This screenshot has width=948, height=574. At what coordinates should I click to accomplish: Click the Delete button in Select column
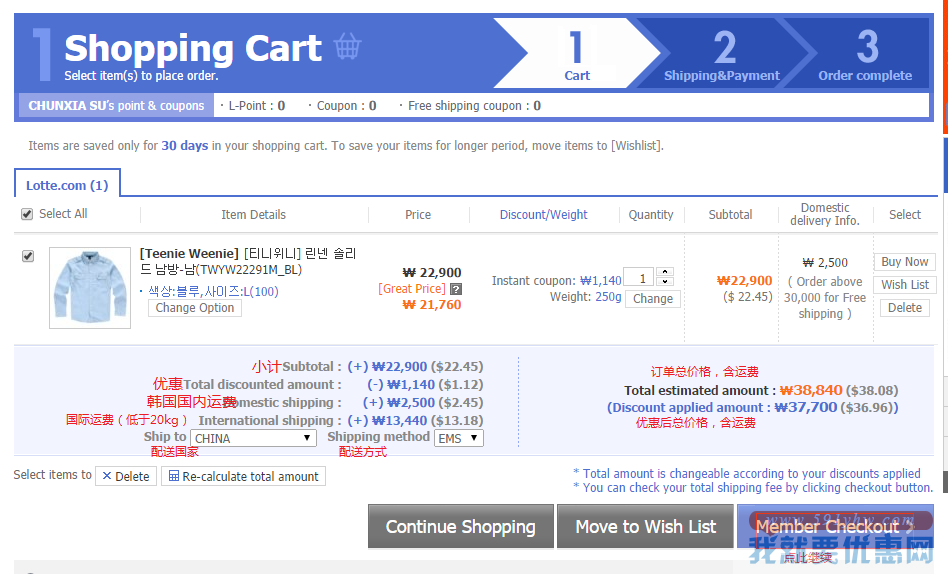coord(904,308)
